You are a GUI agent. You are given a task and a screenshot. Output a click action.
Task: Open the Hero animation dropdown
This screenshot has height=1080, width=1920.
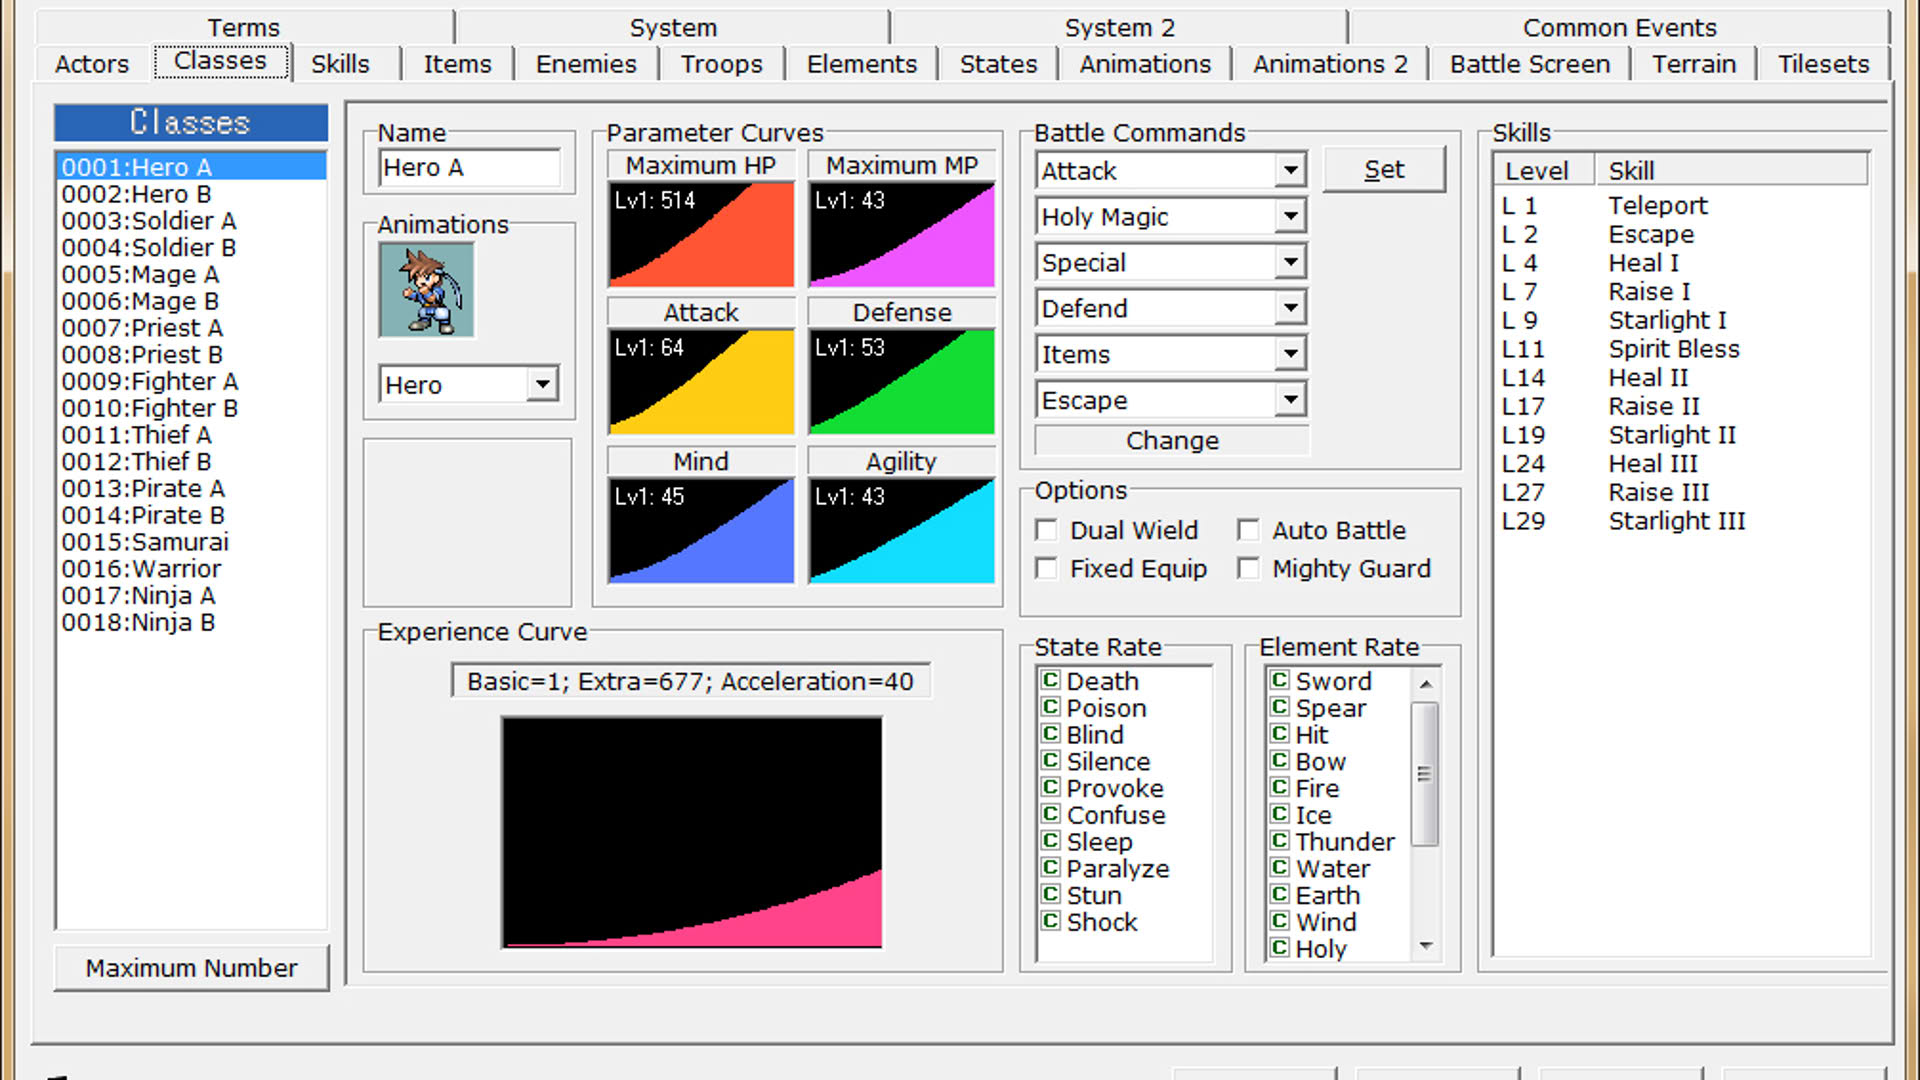[x=542, y=384]
